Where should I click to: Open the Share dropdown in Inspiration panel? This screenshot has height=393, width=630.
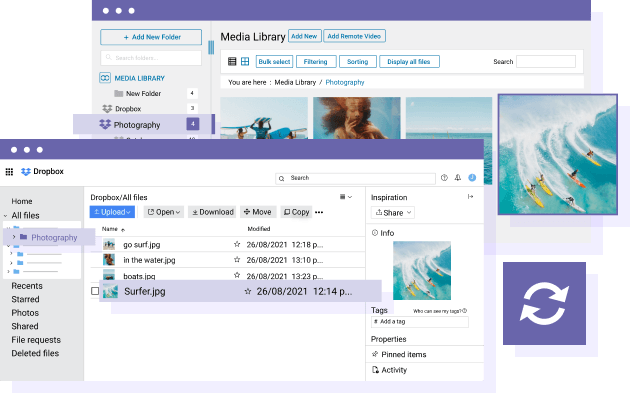(393, 213)
